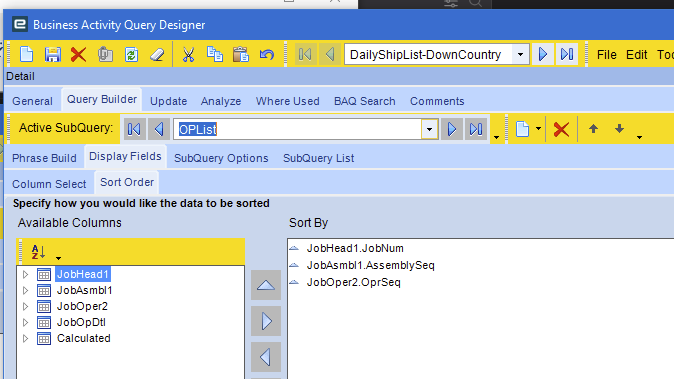Image resolution: width=674 pixels, height=379 pixels.
Task: Open the Analyze tab
Action: [x=221, y=101]
